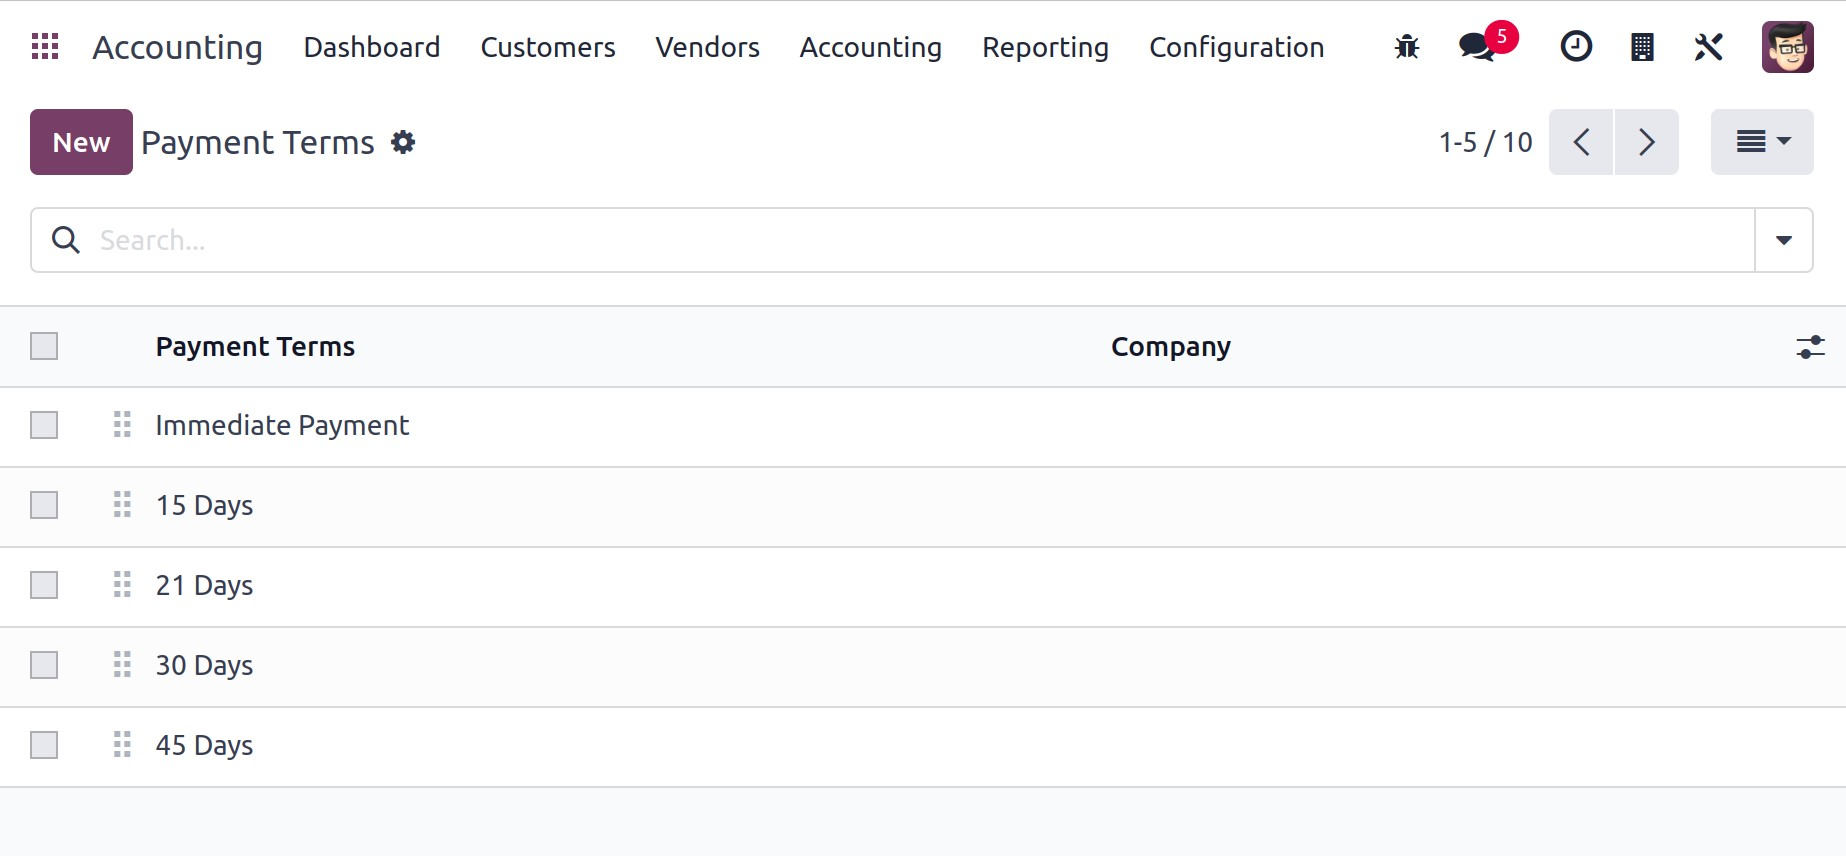
Task: Open the conversations chat icon
Action: tap(1477, 46)
